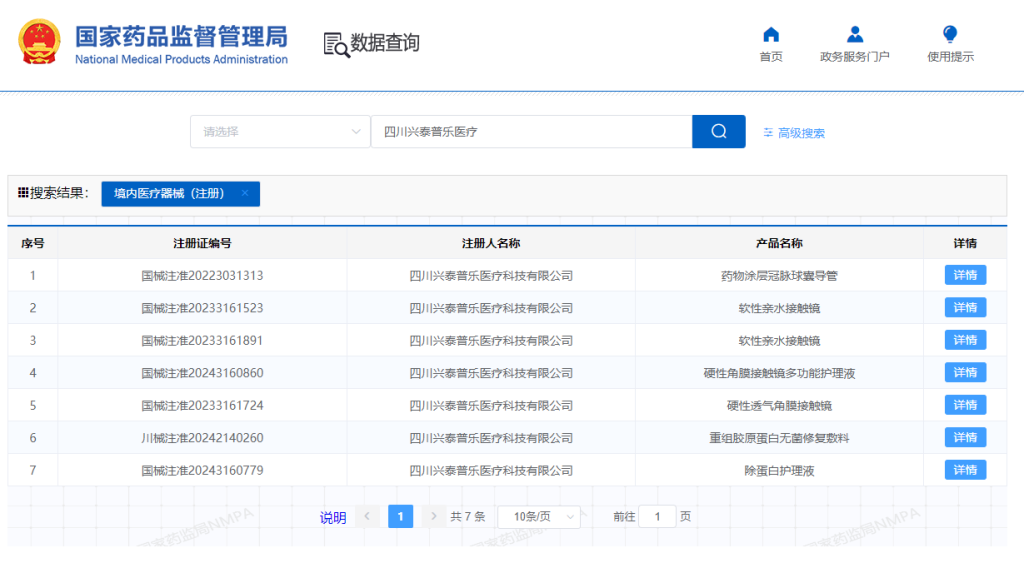The width and height of the screenshot is (1024, 563).
Task: Open 详情 for 国械注准20233161891
Action: pyautogui.click(x=965, y=340)
